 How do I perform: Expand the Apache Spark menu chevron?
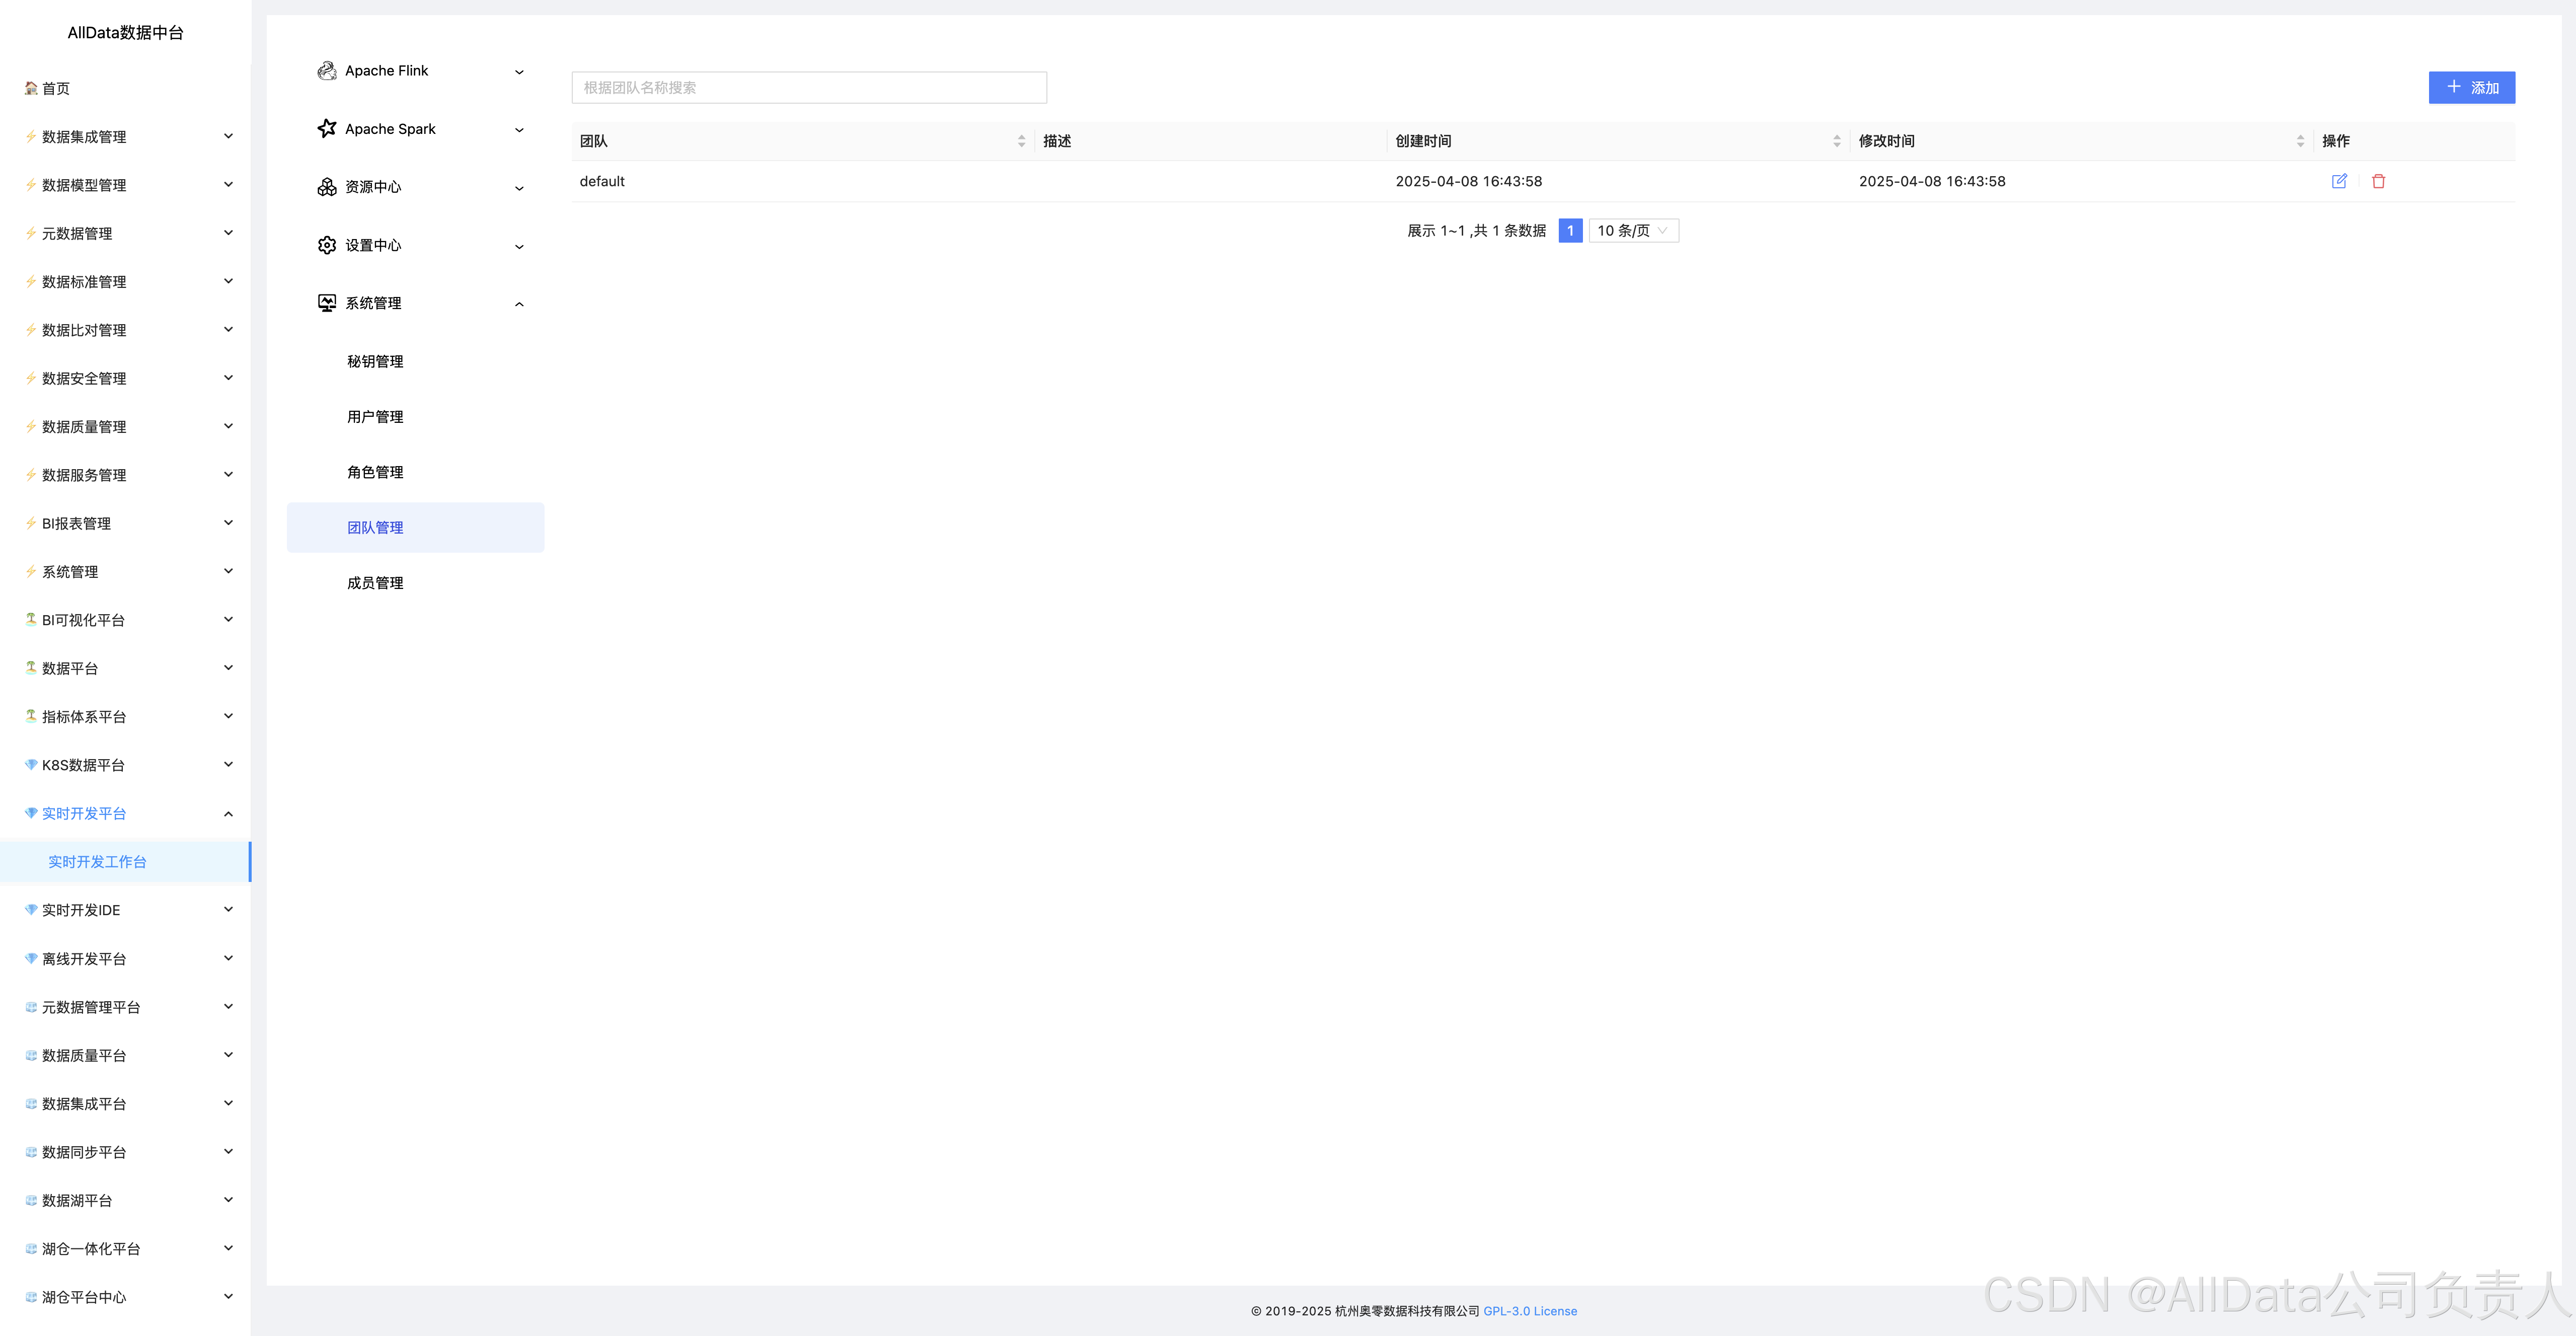tap(519, 130)
